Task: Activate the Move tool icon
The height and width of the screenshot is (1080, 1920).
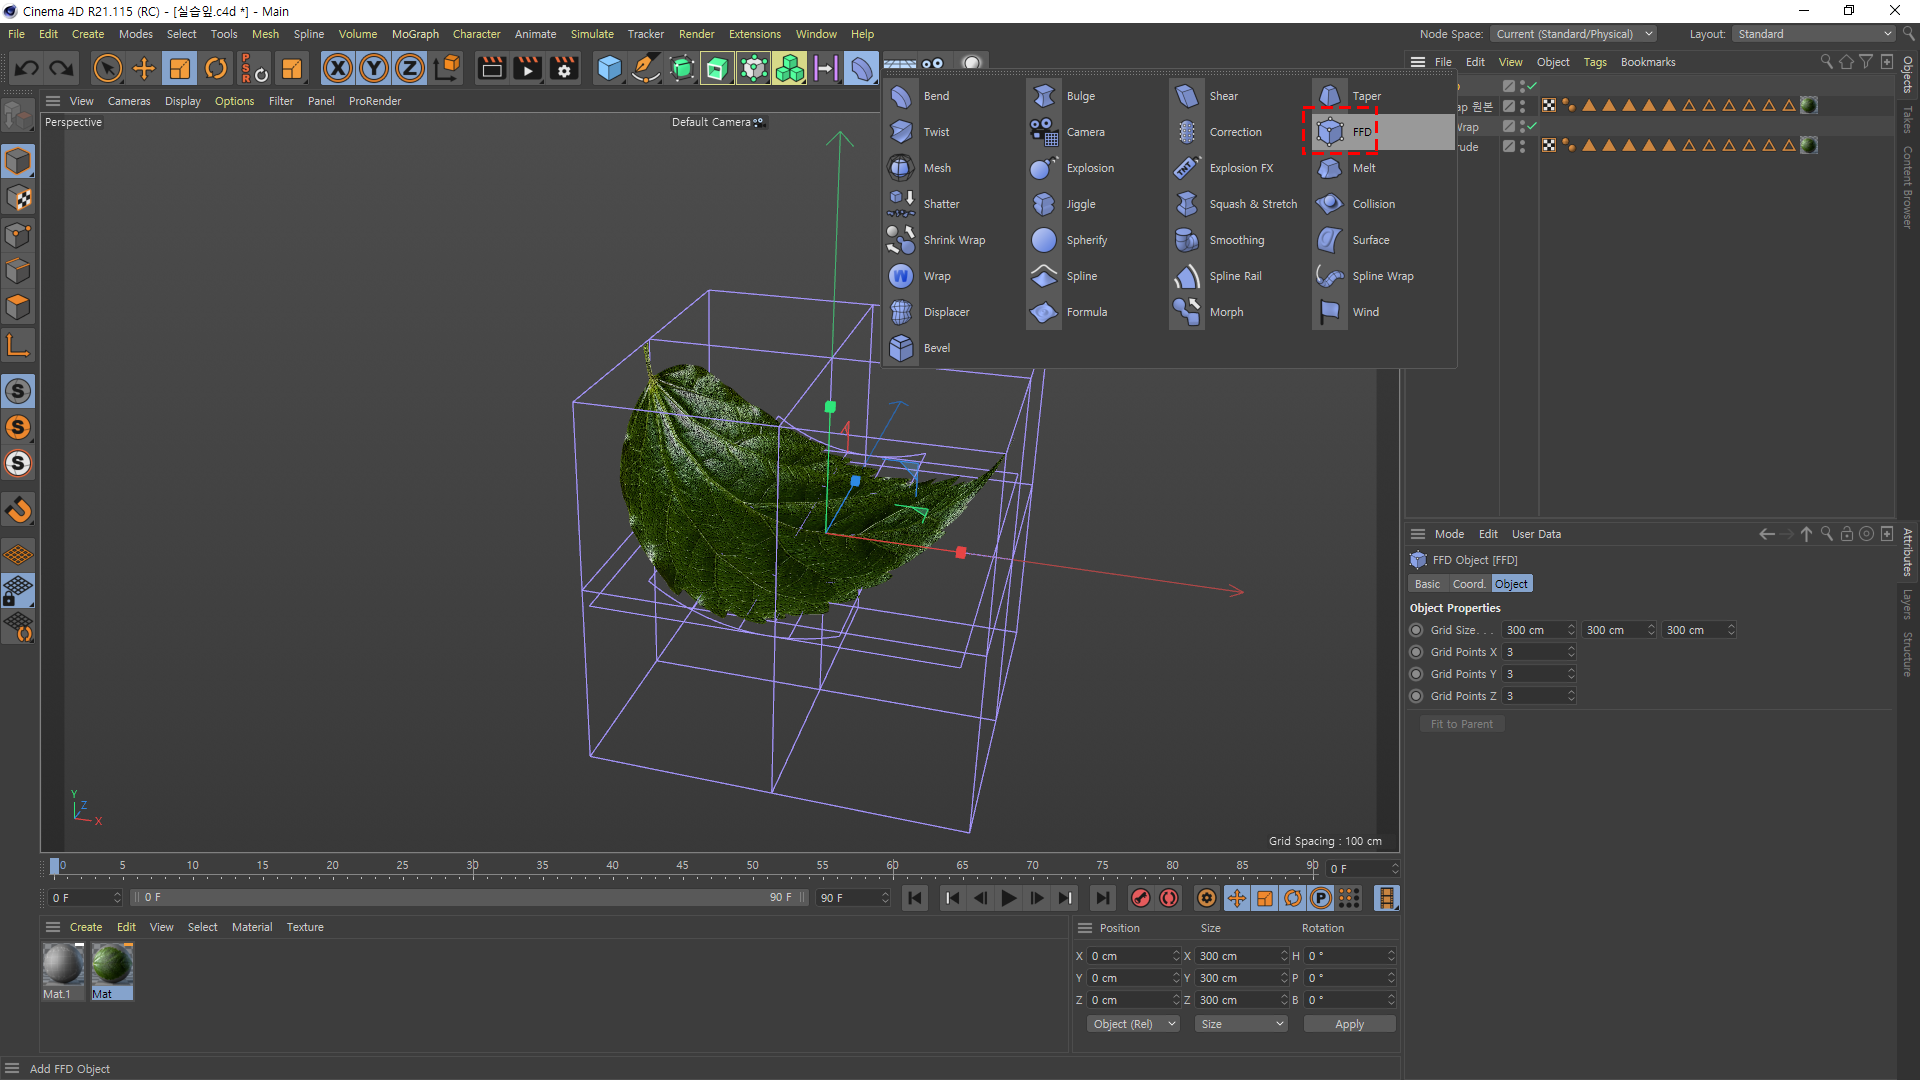Action: 144,68
